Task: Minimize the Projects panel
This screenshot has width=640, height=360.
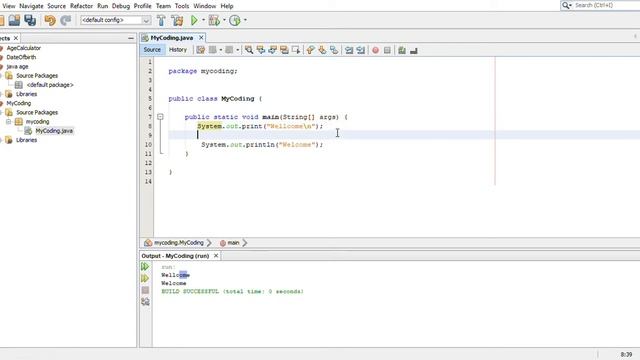Action: (x=131, y=38)
